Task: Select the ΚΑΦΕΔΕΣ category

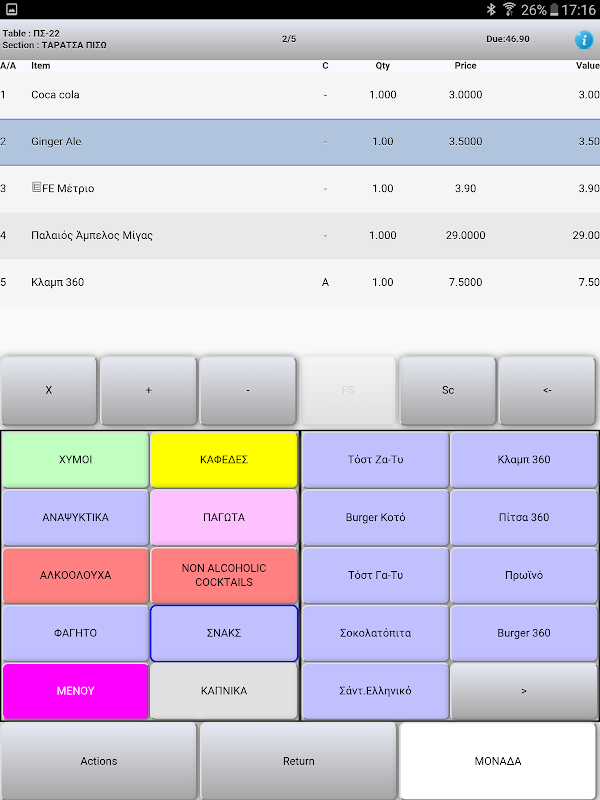Action: pos(224,460)
